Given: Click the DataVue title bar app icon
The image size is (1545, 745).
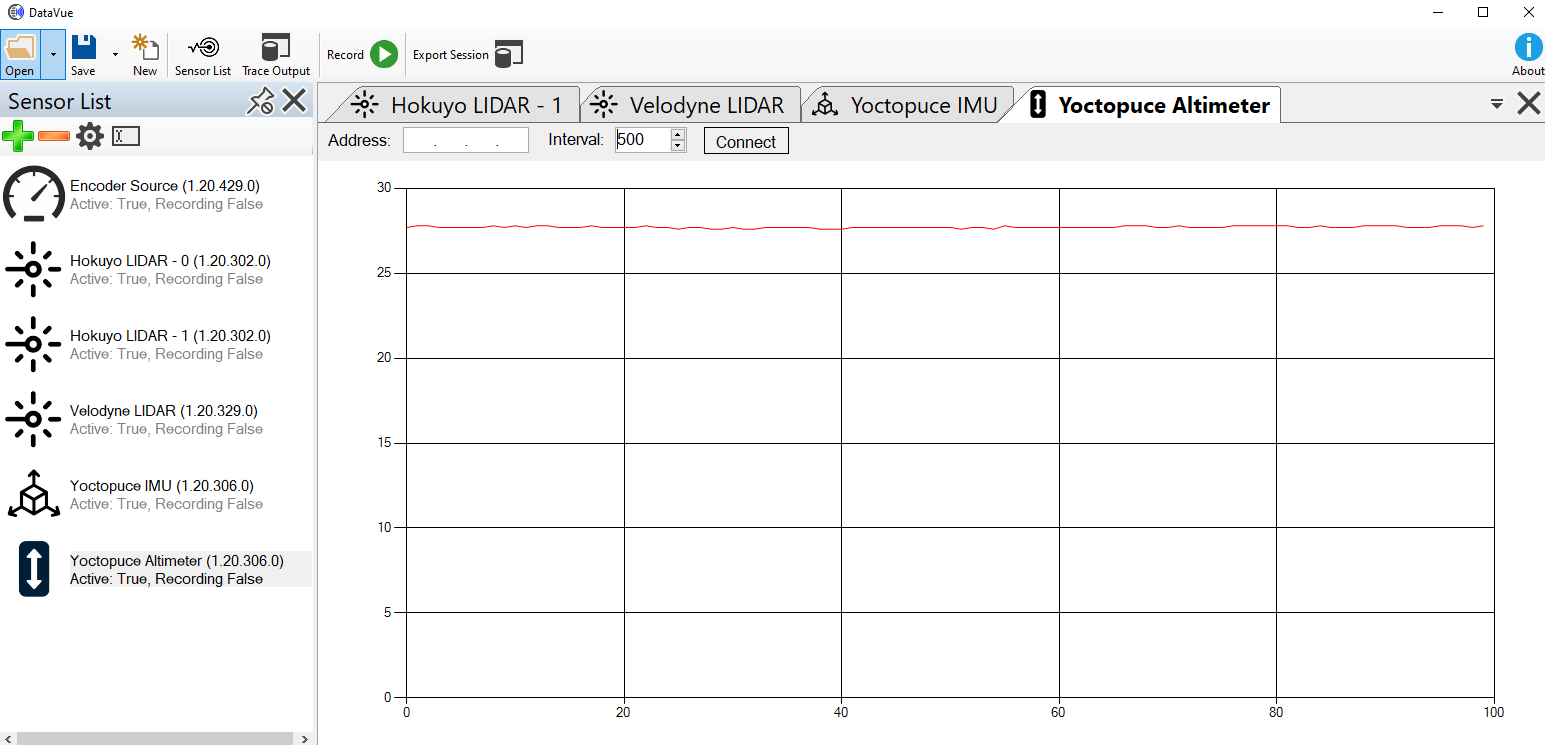Looking at the screenshot, I should click(x=16, y=13).
